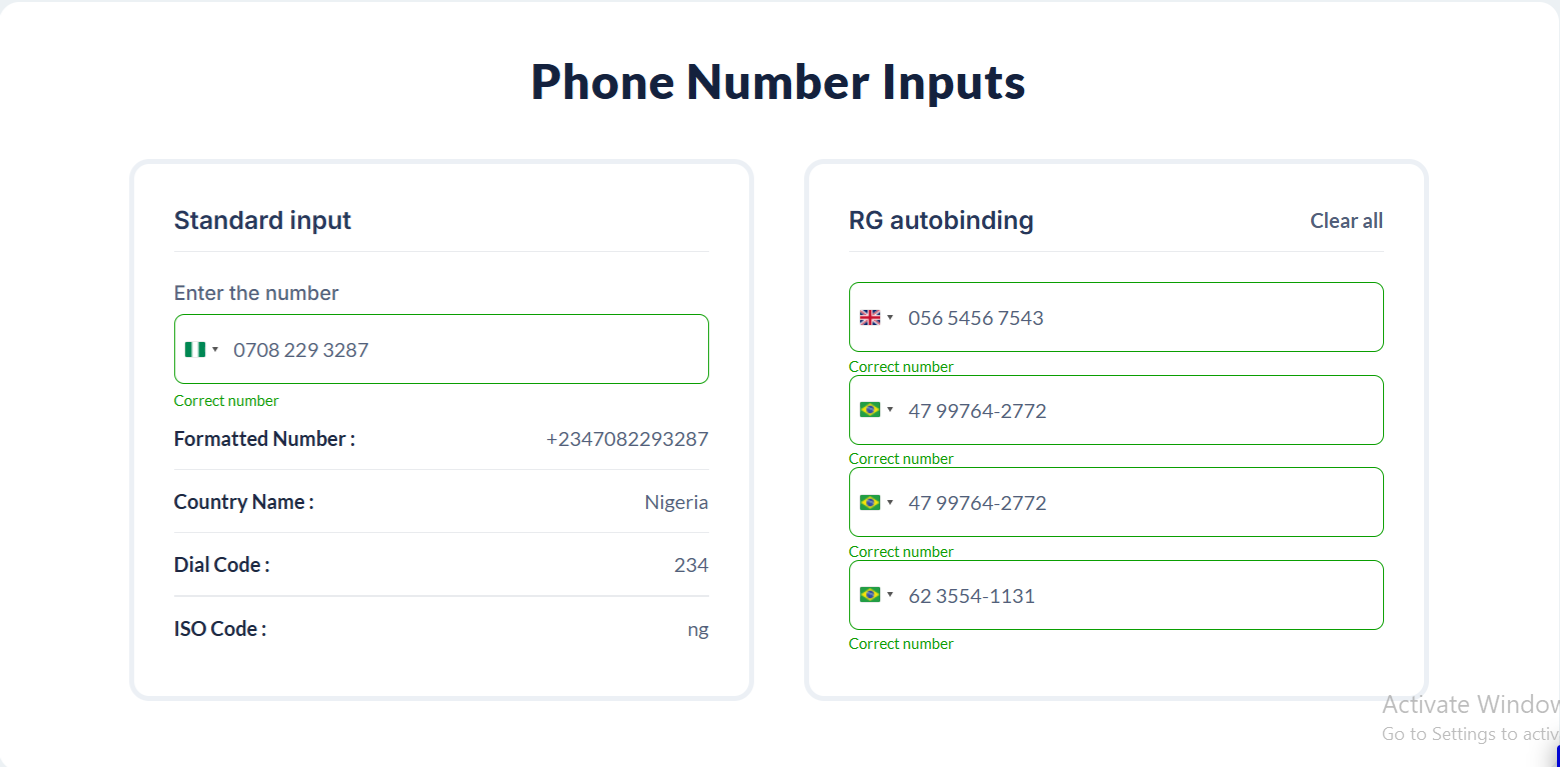This screenshot has width=1560, height=767.
Task: Click the United Kingdom flag icon
Action: point(870,318)
